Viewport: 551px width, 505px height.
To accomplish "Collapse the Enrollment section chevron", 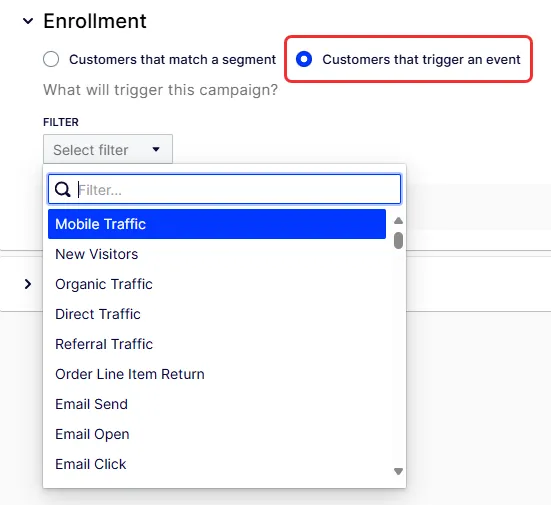I will (28, 21).
